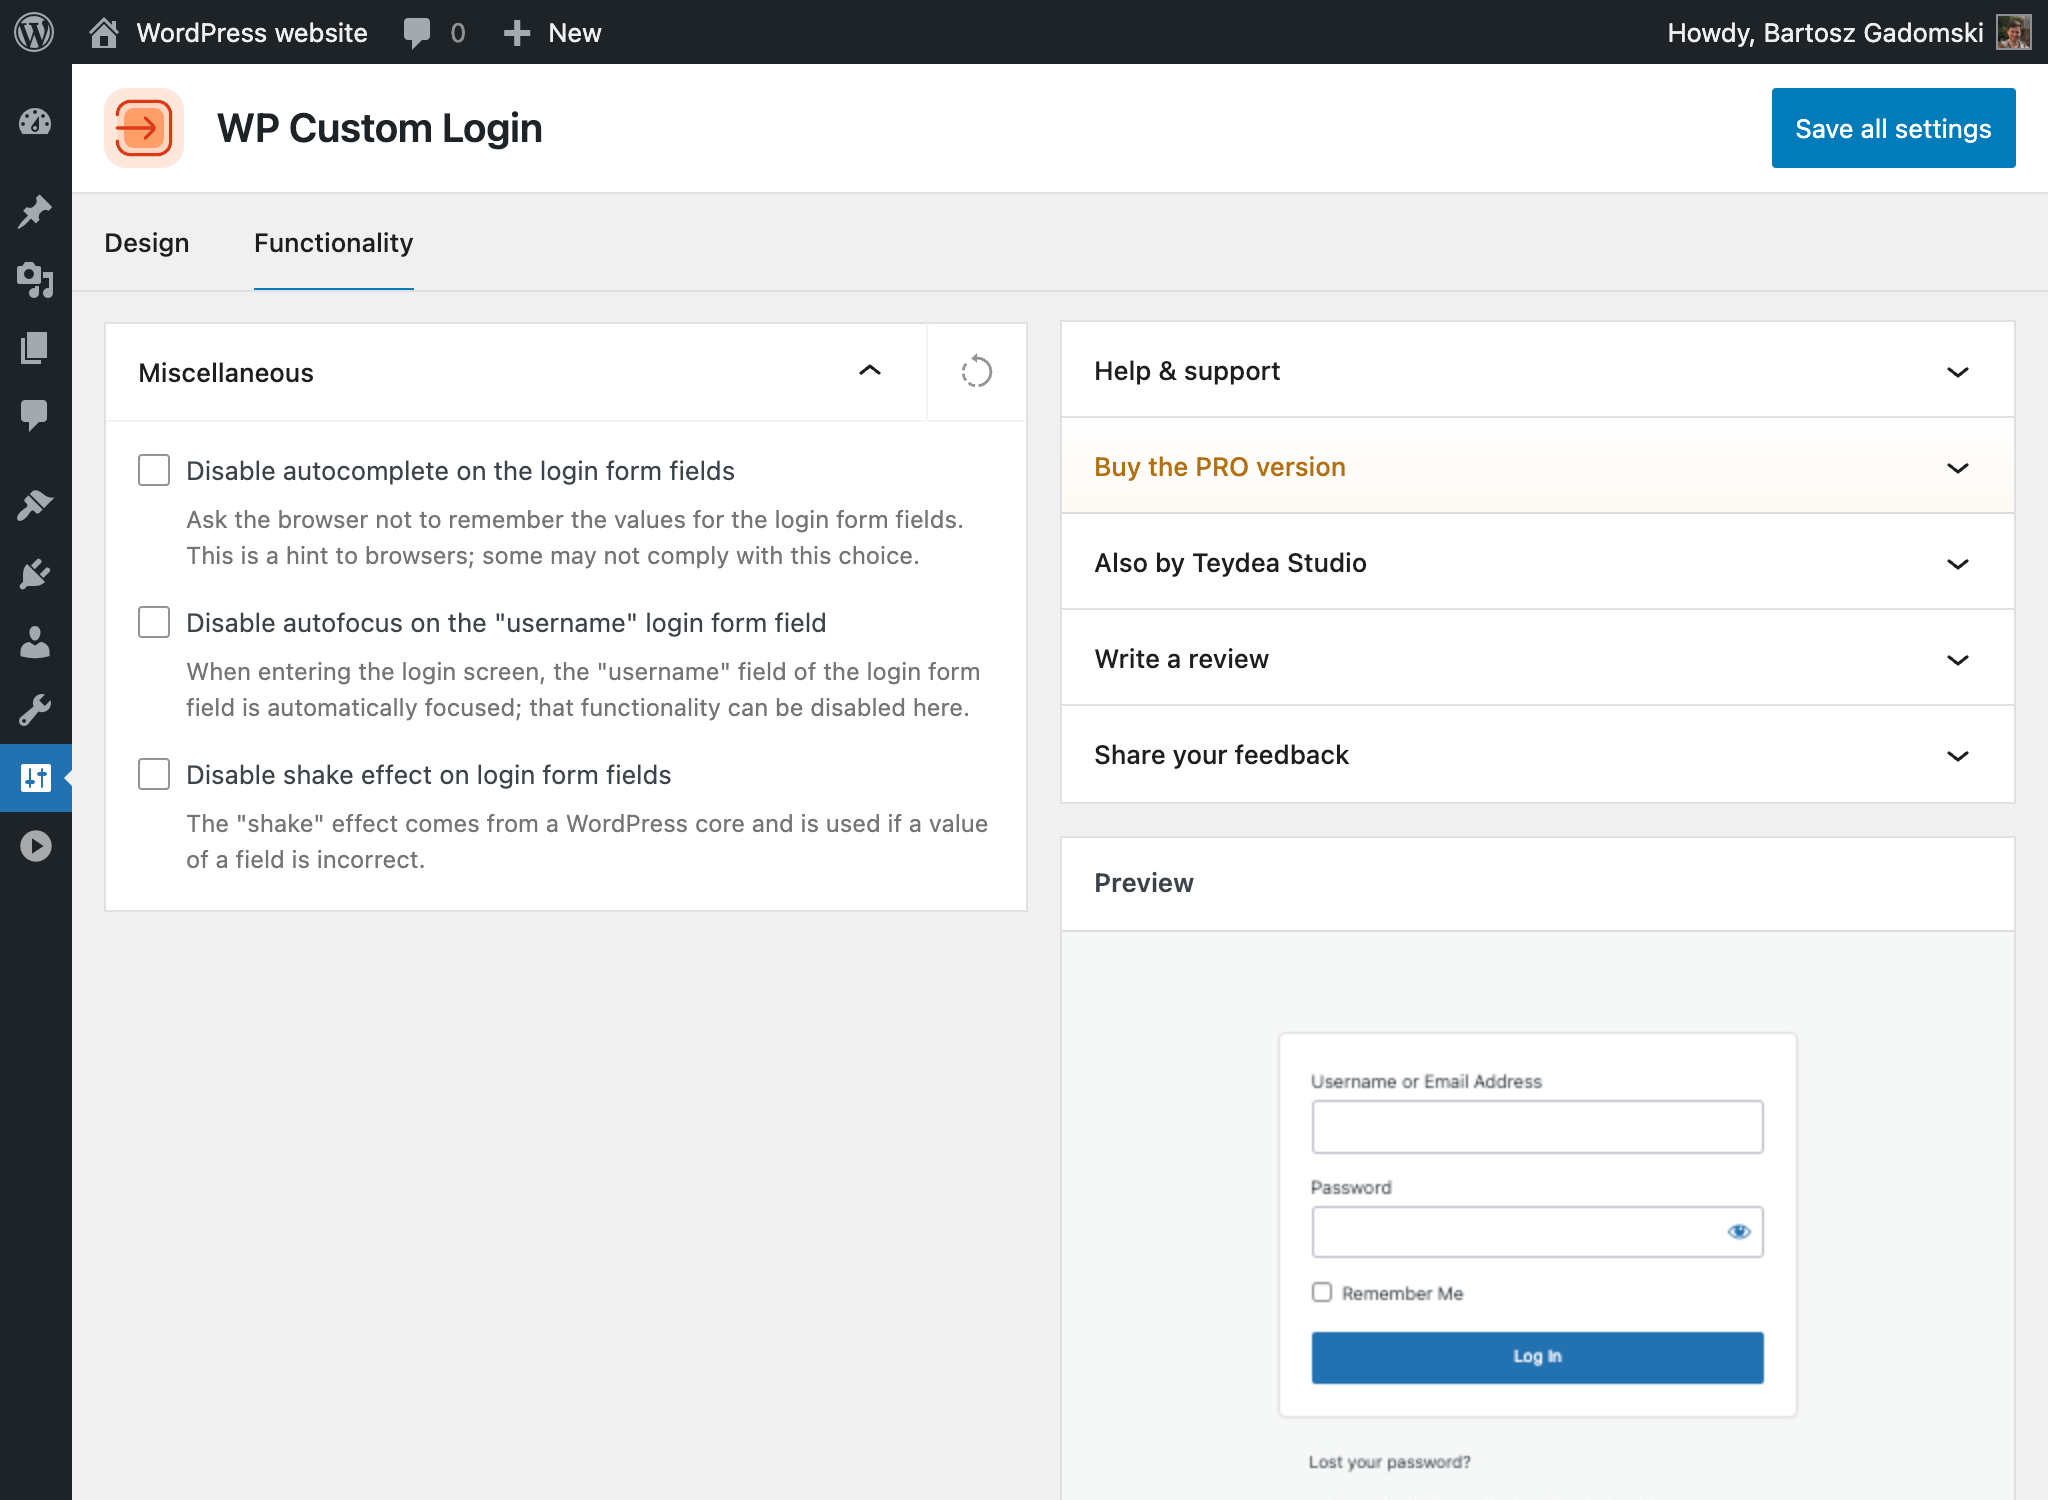
Task: Open Plugins via the plug icon
Action: pos(36,572)
